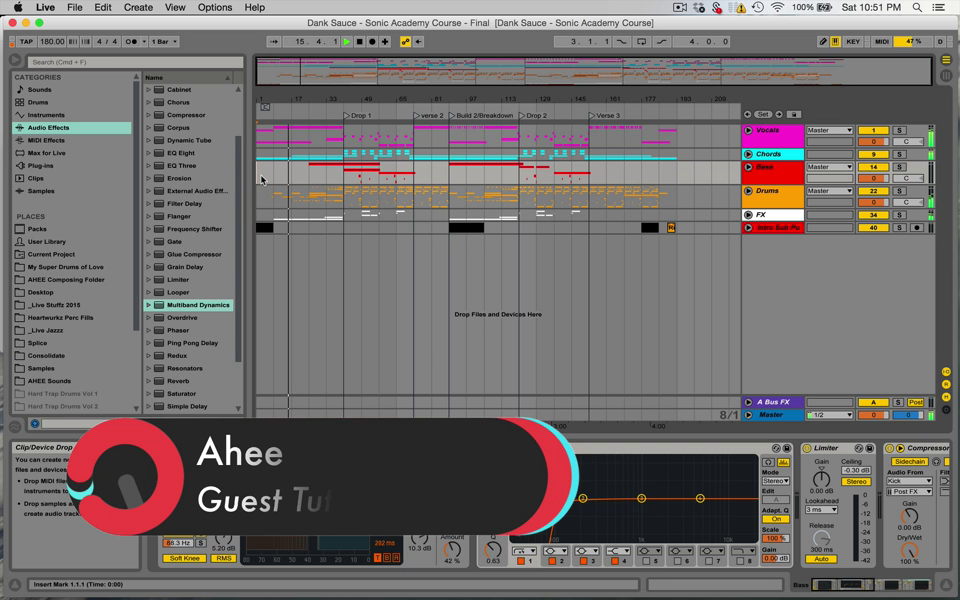
Task: Toggle the Drums track activator numbered 22
Action: [873, 191]
